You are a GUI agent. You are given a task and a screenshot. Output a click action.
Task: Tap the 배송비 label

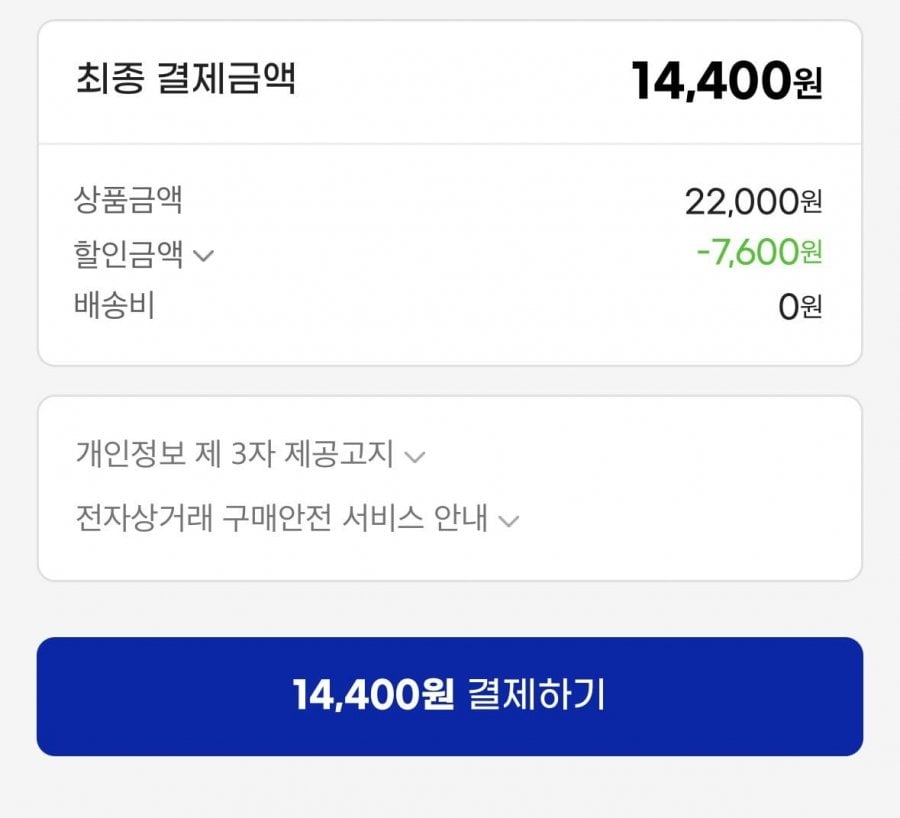114,305
